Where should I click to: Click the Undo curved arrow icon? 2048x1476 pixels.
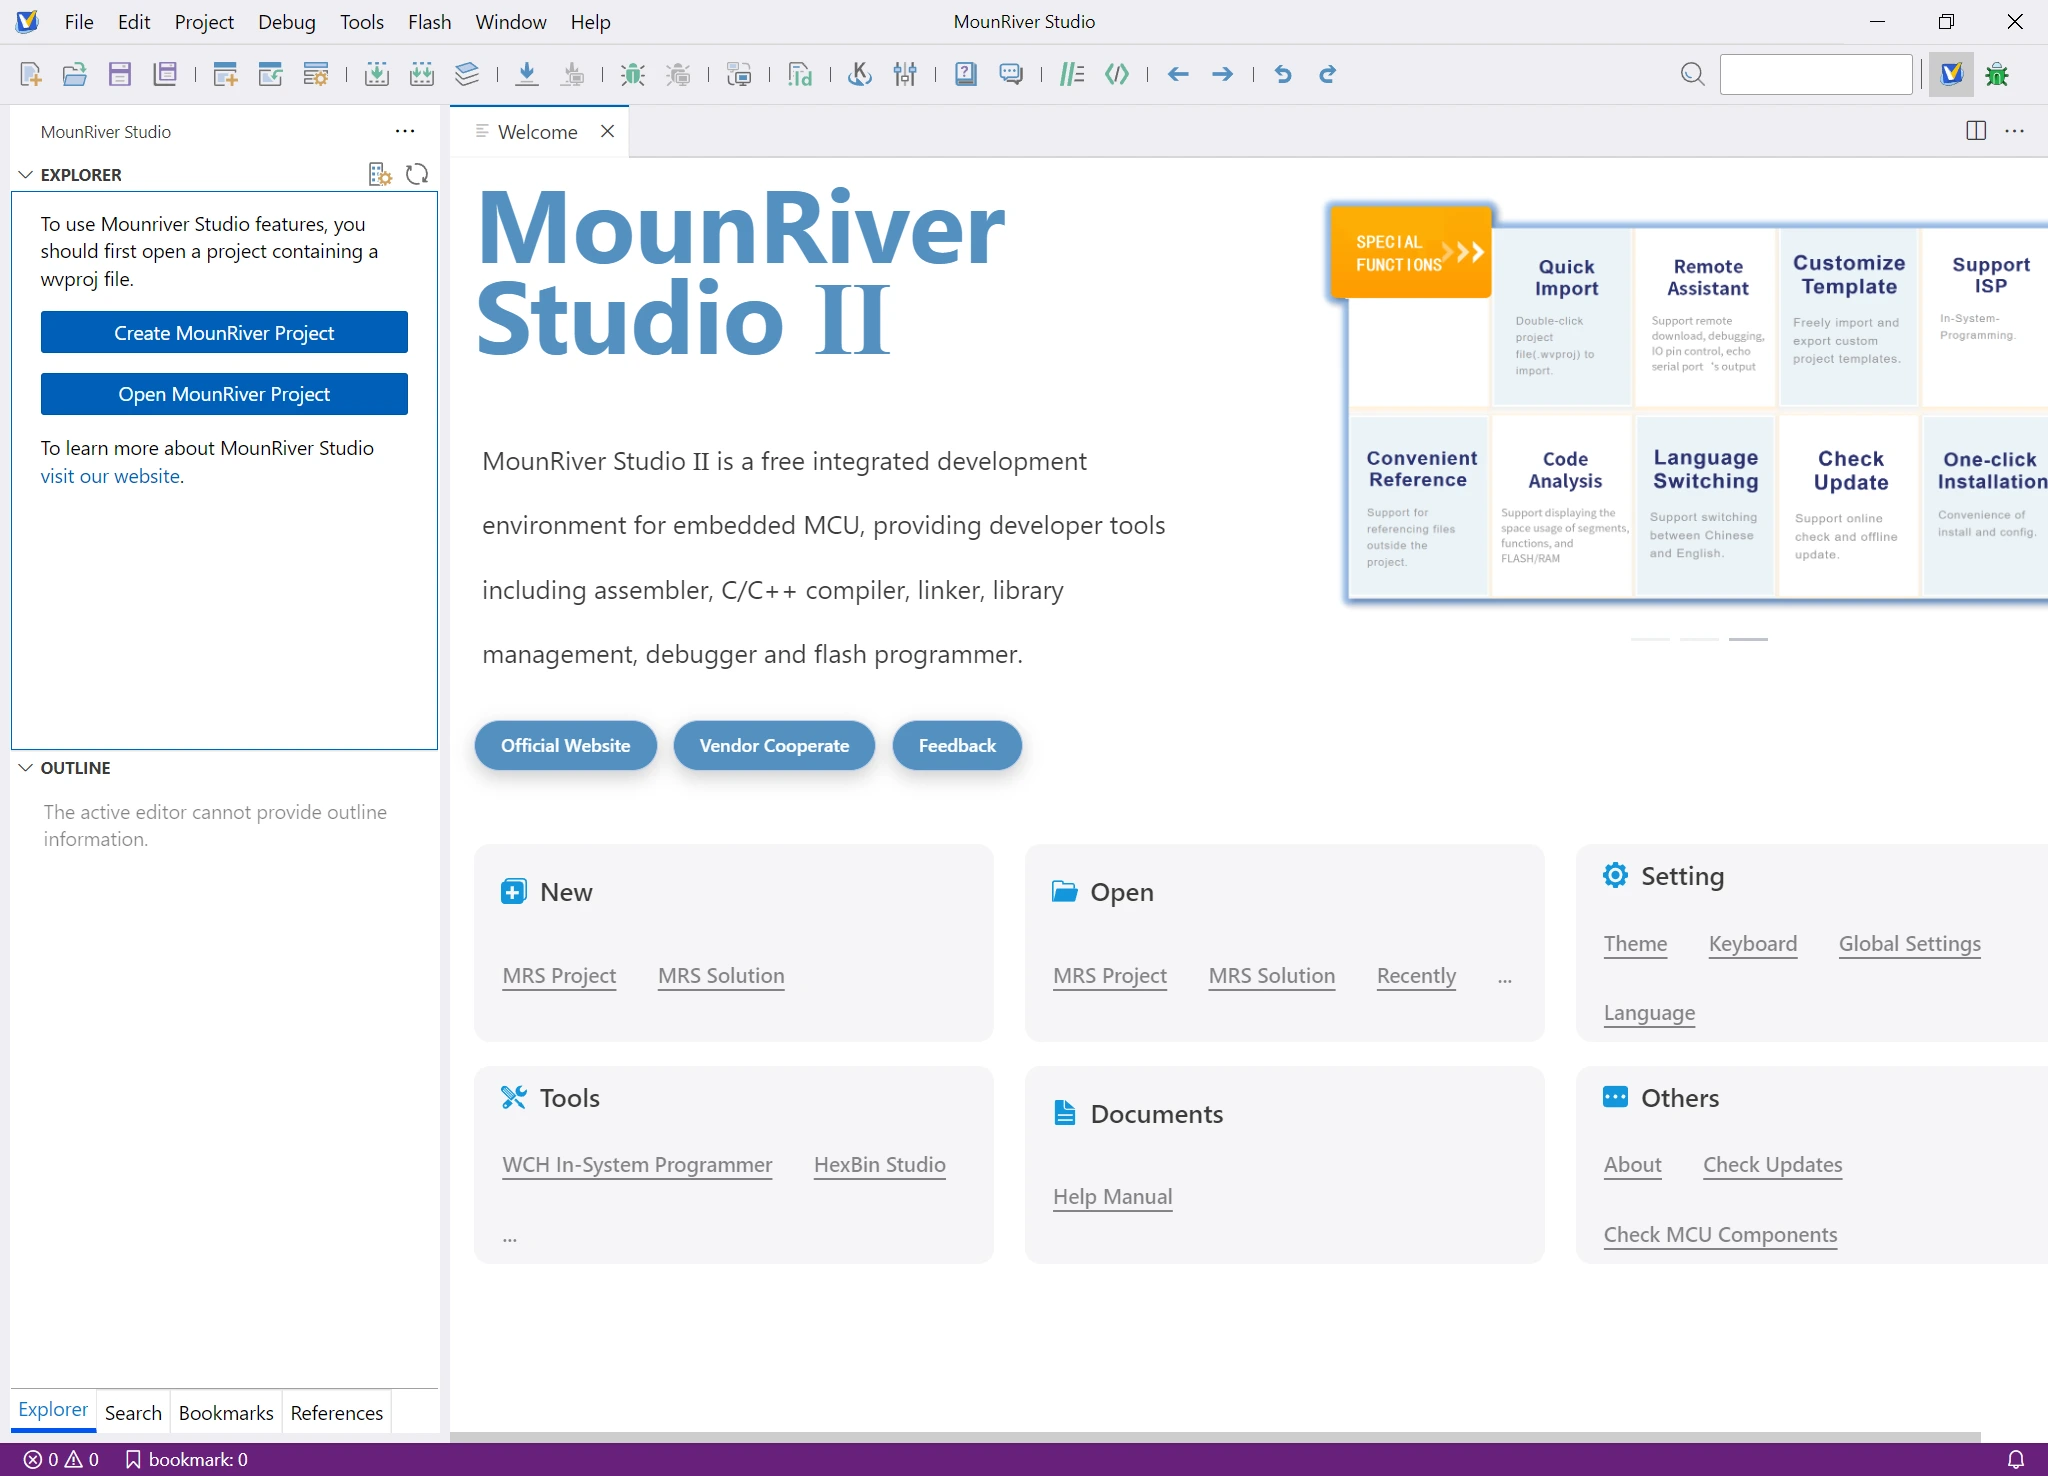pos(1283,74)
